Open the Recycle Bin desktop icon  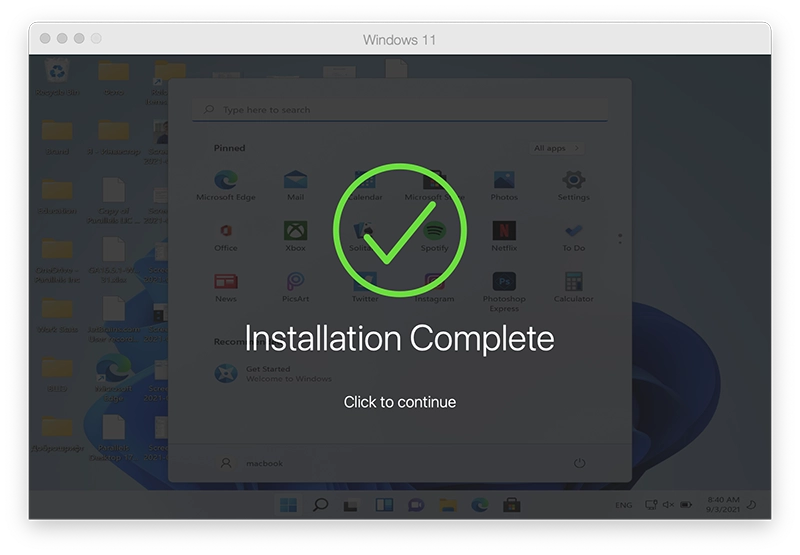coord(57,78)
